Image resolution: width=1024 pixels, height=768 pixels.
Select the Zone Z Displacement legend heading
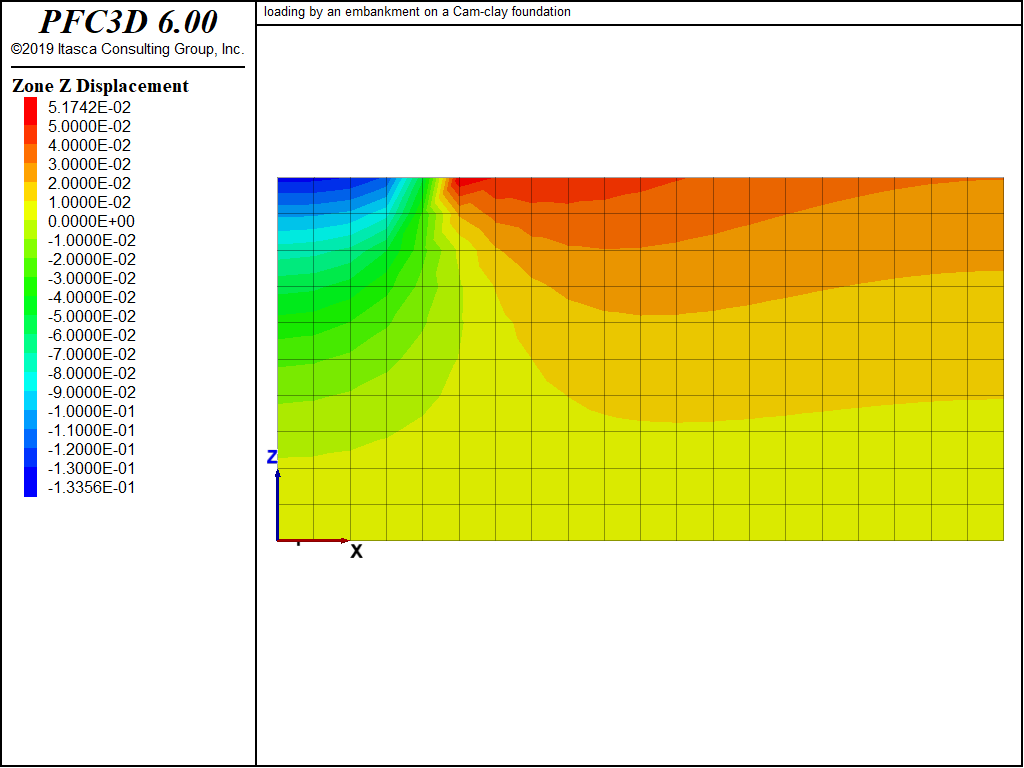coord(100,86)
